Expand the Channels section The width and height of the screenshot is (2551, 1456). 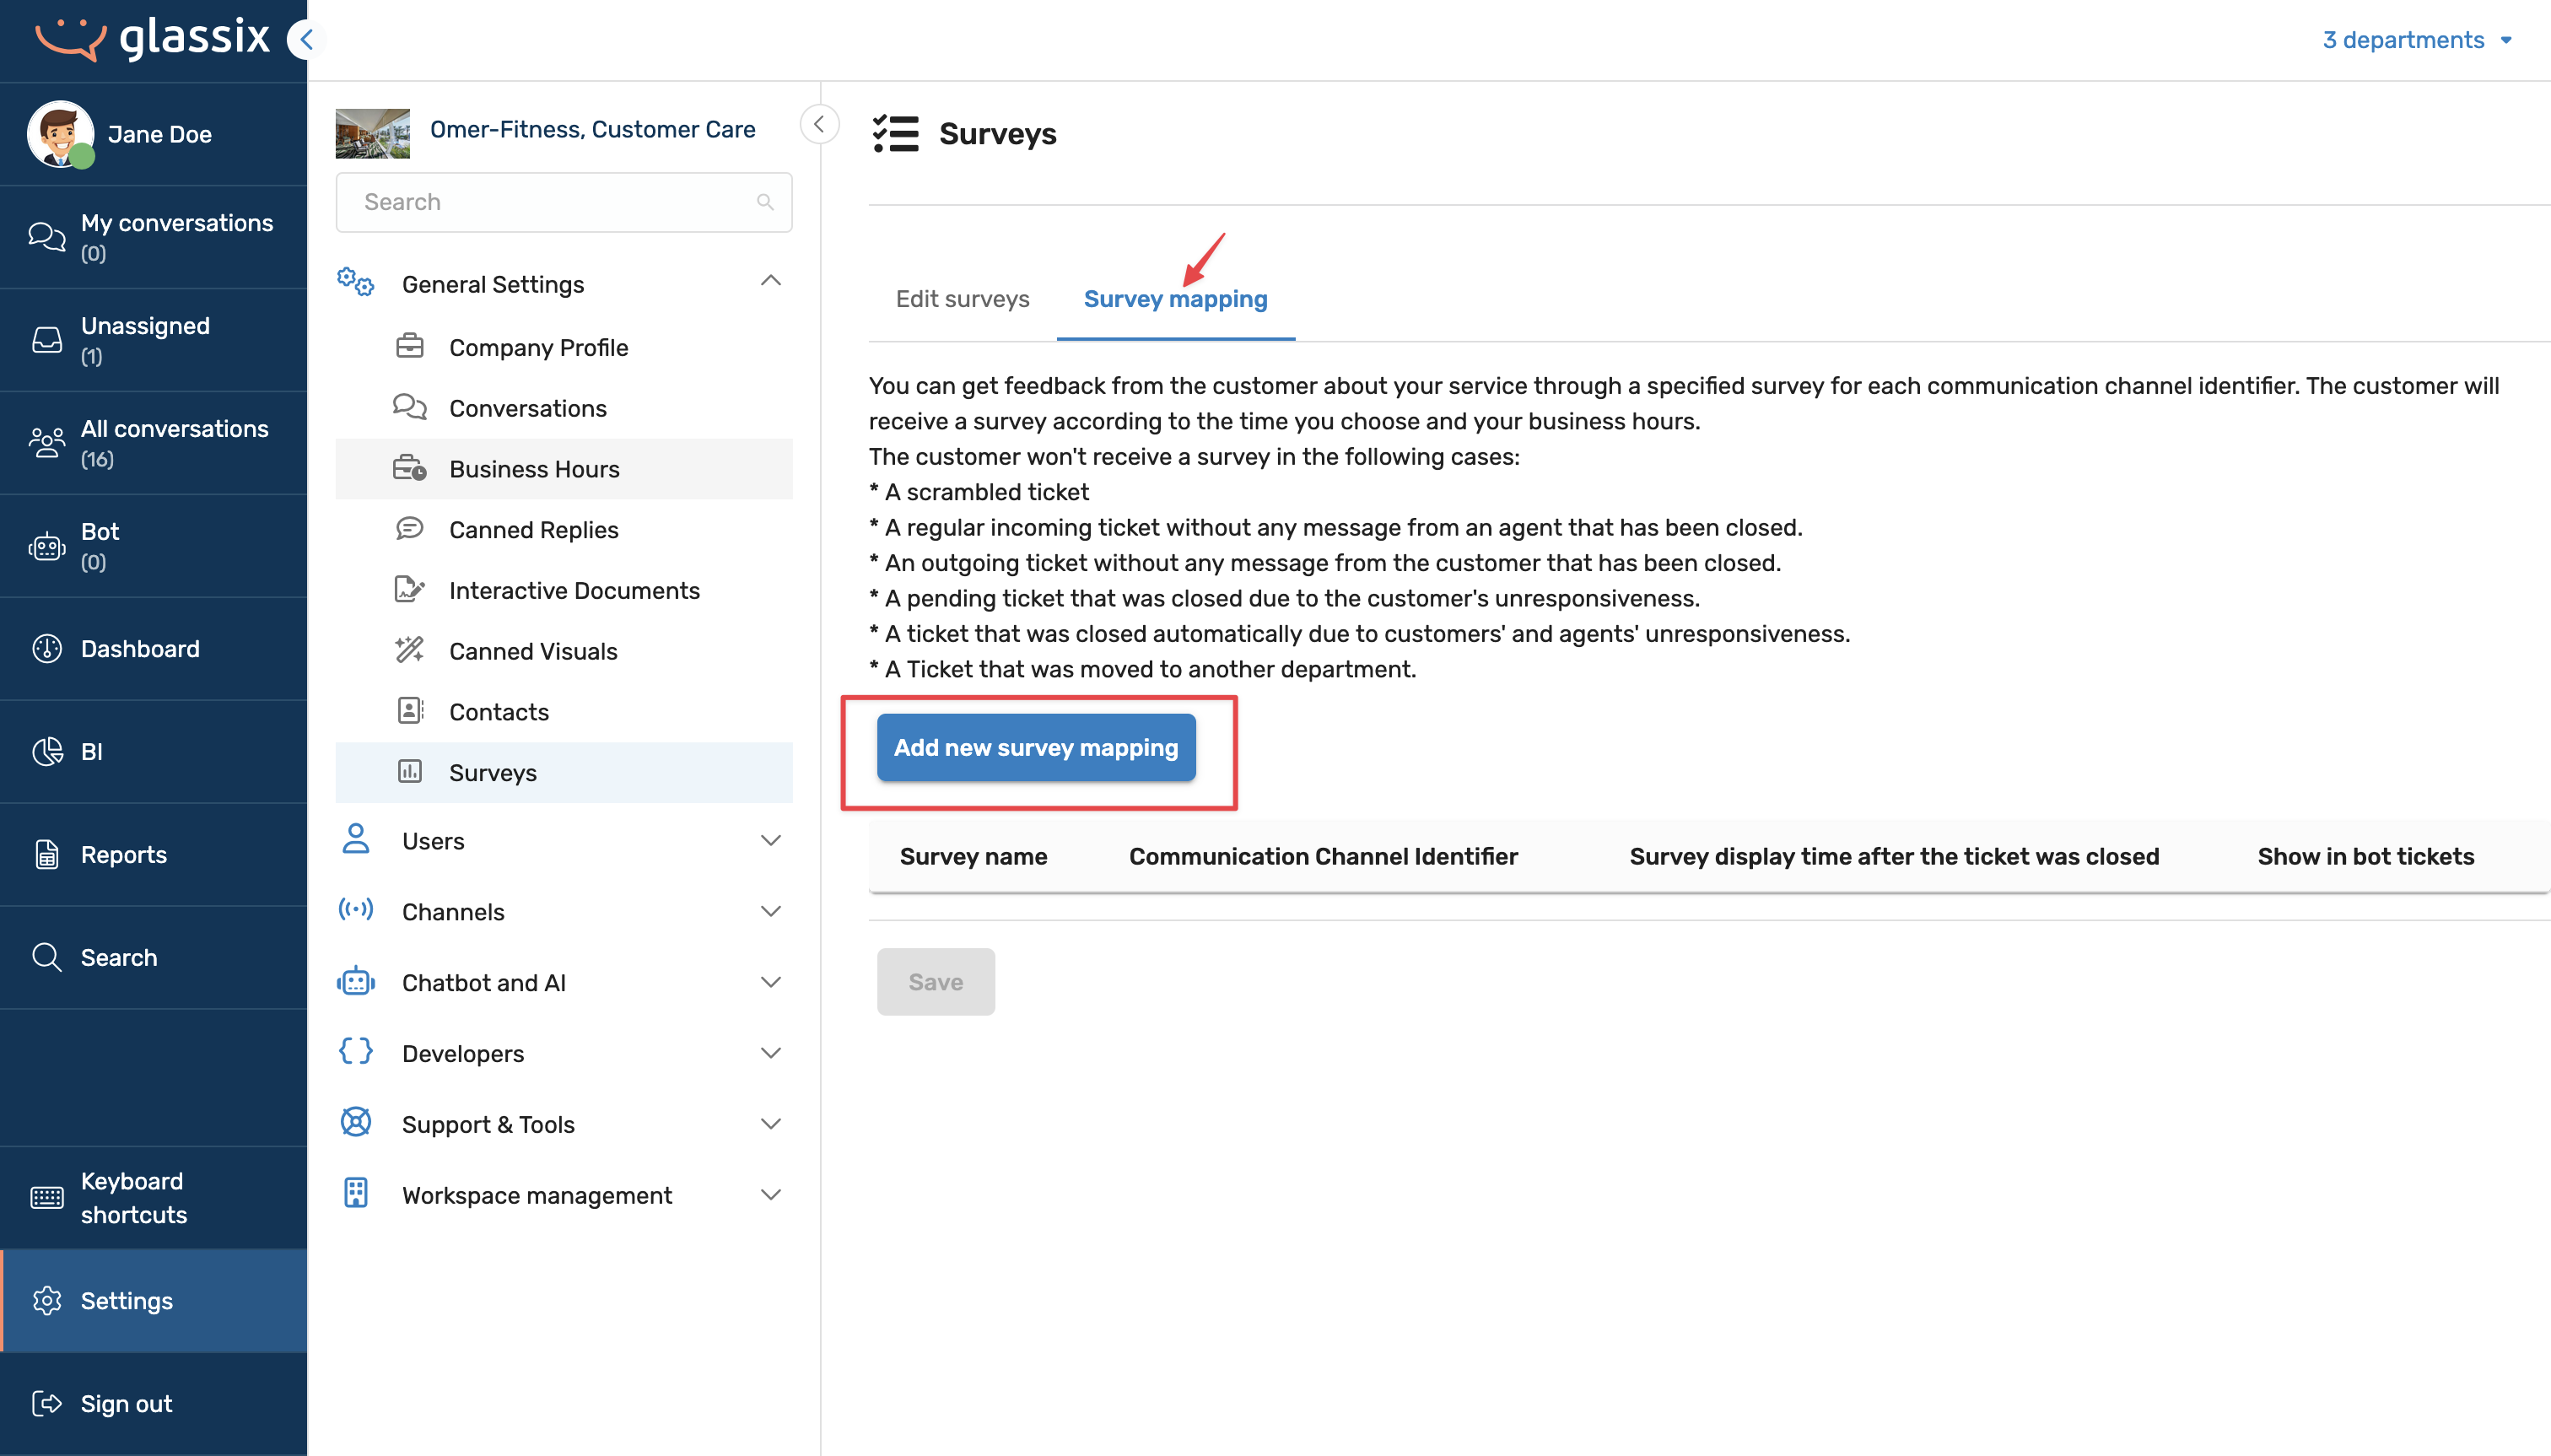point(770,912)
